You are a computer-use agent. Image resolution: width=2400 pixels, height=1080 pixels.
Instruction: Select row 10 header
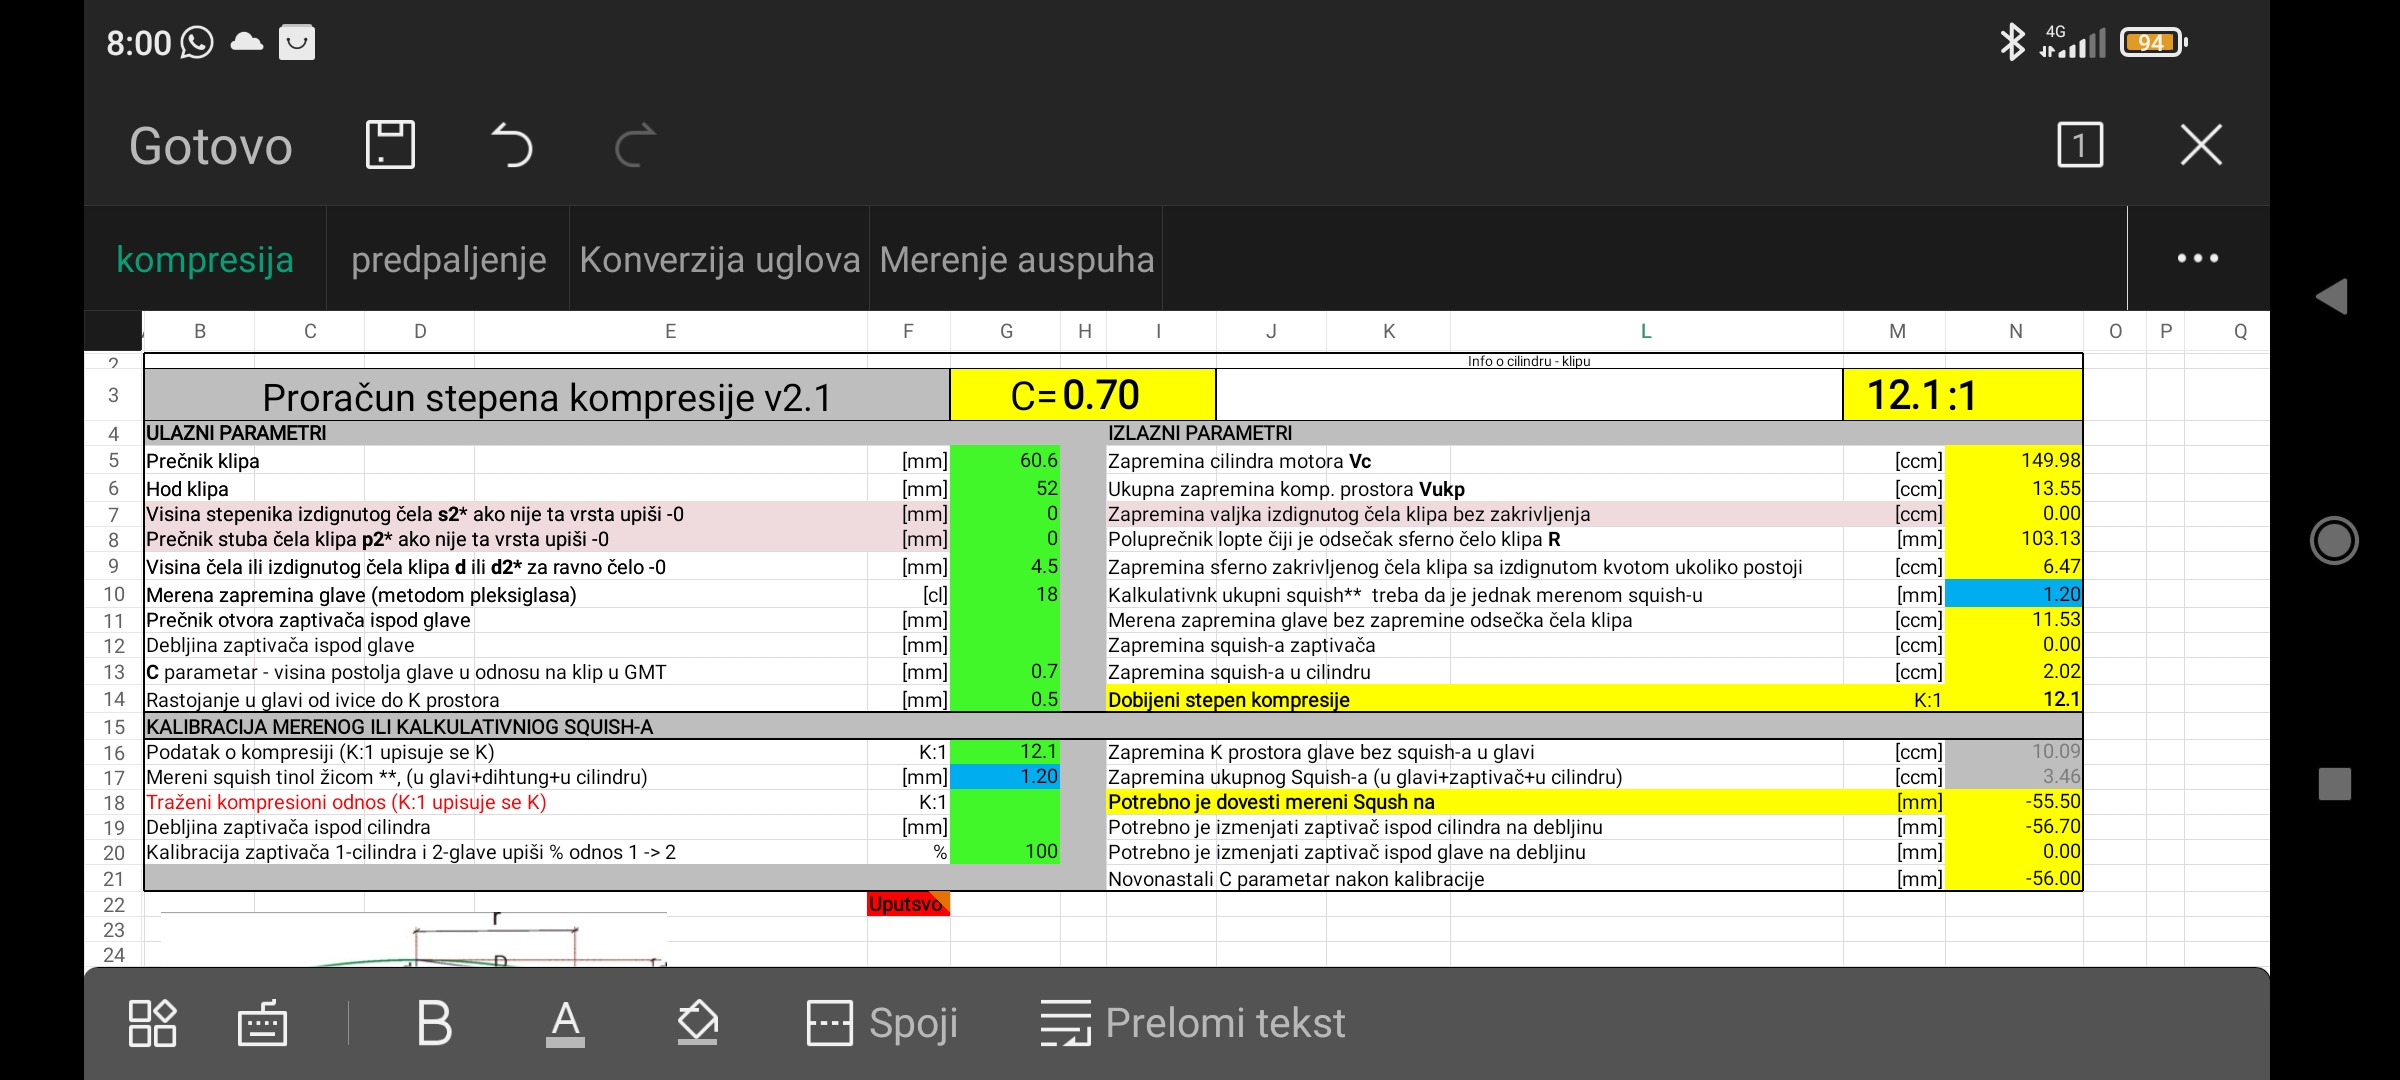(x=114, y=594)
